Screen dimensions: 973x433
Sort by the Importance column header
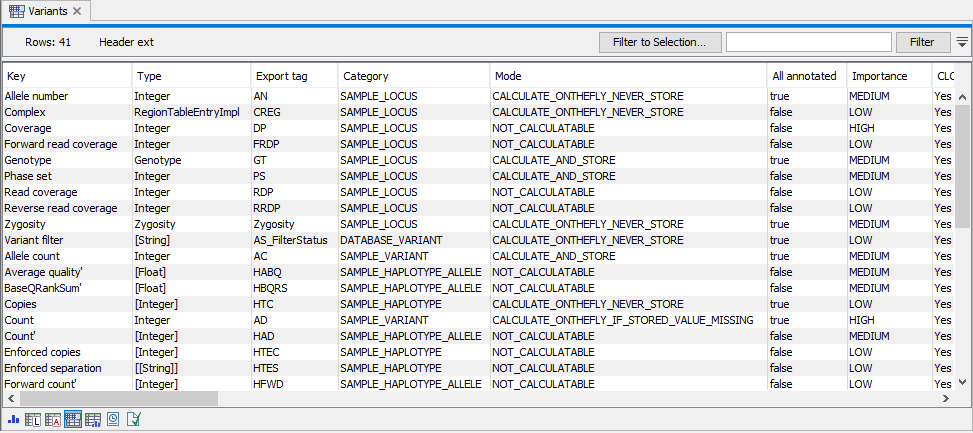click(887, 76)
